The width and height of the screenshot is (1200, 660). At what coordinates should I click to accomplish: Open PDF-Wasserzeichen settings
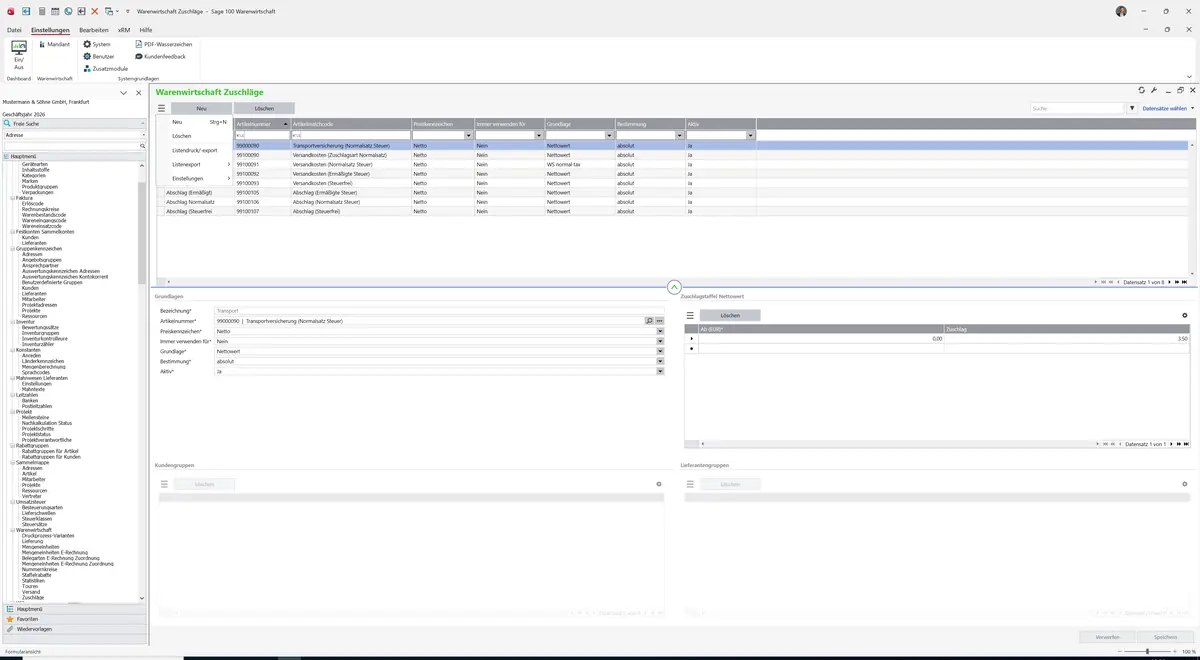(x=164, y=45)
